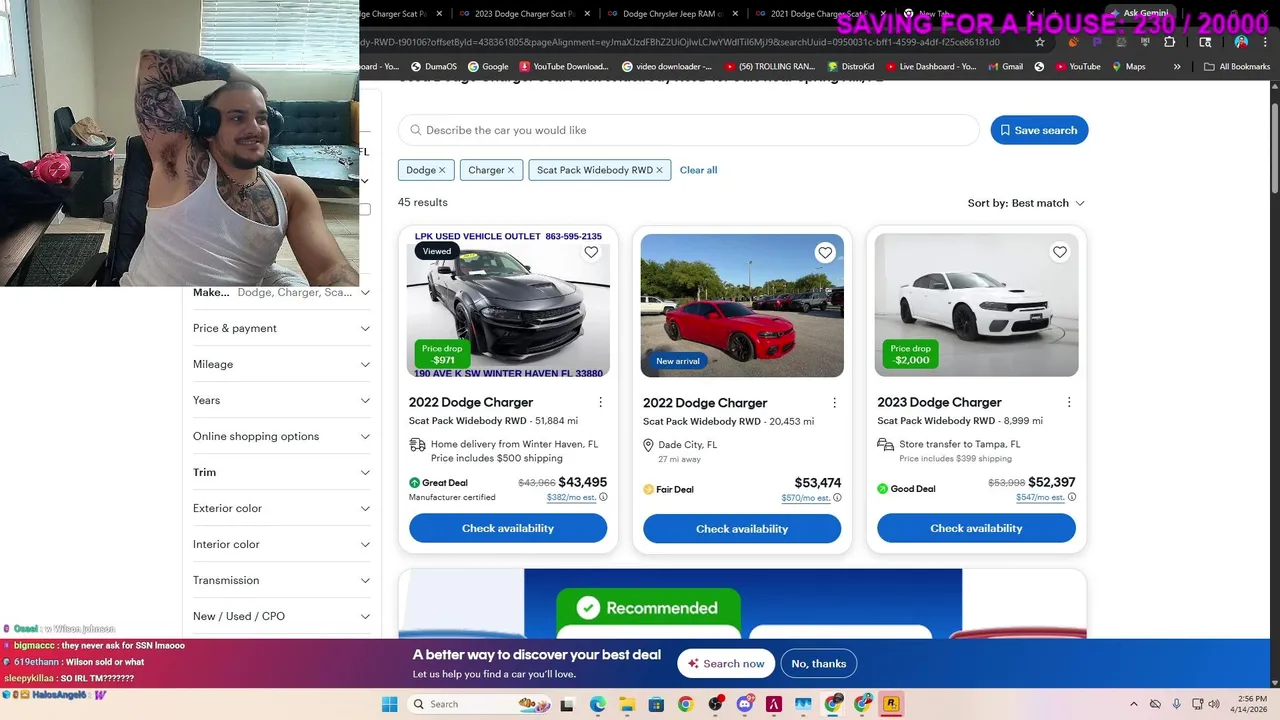Open OBS Studio from the taskbar

[x=715, y=704]
